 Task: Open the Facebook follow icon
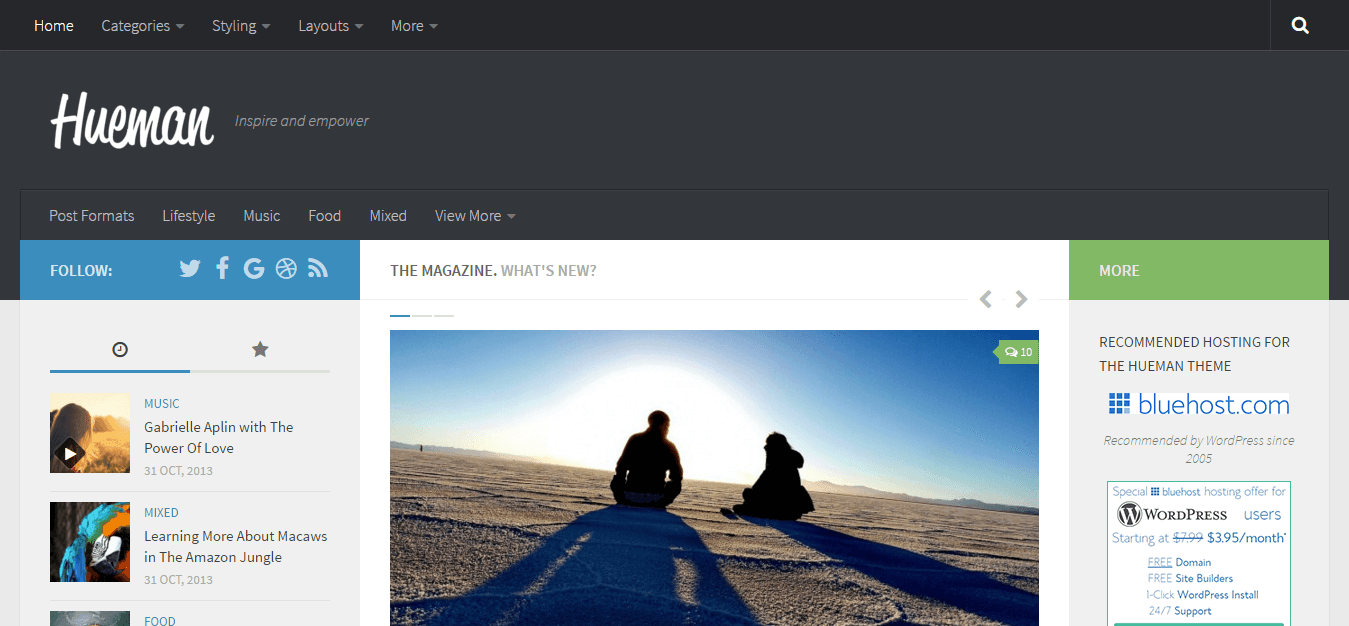coord(222,268)
